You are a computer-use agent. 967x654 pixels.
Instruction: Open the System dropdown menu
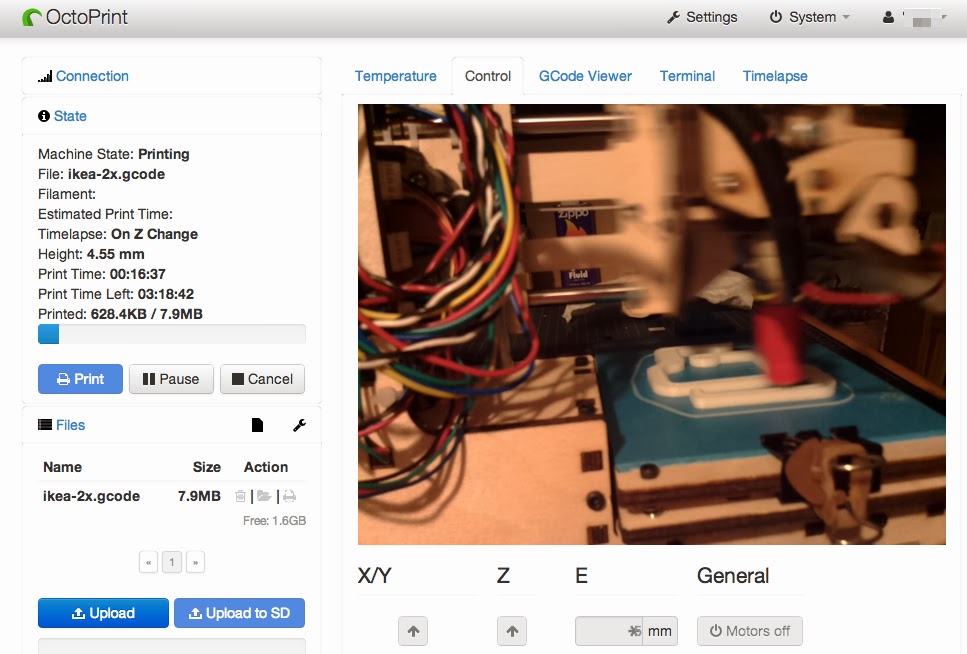(810, 17)
